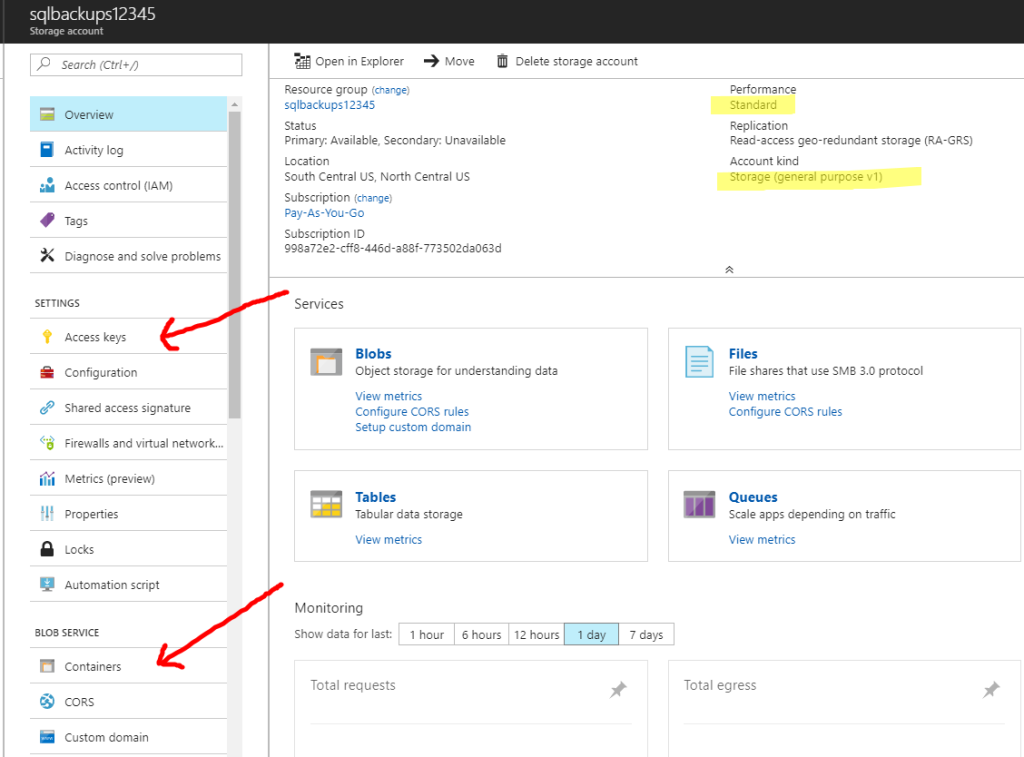Click the Custom domain icon
This screenshot has width=1024, height=757.
47,737
